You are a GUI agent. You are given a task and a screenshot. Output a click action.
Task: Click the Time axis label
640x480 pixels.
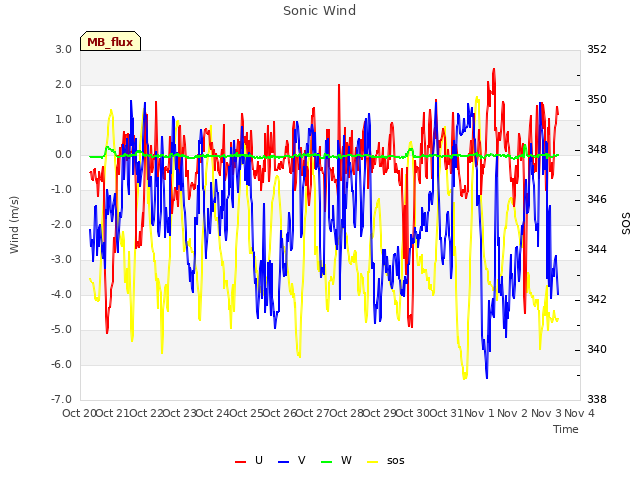pos(566,429)
